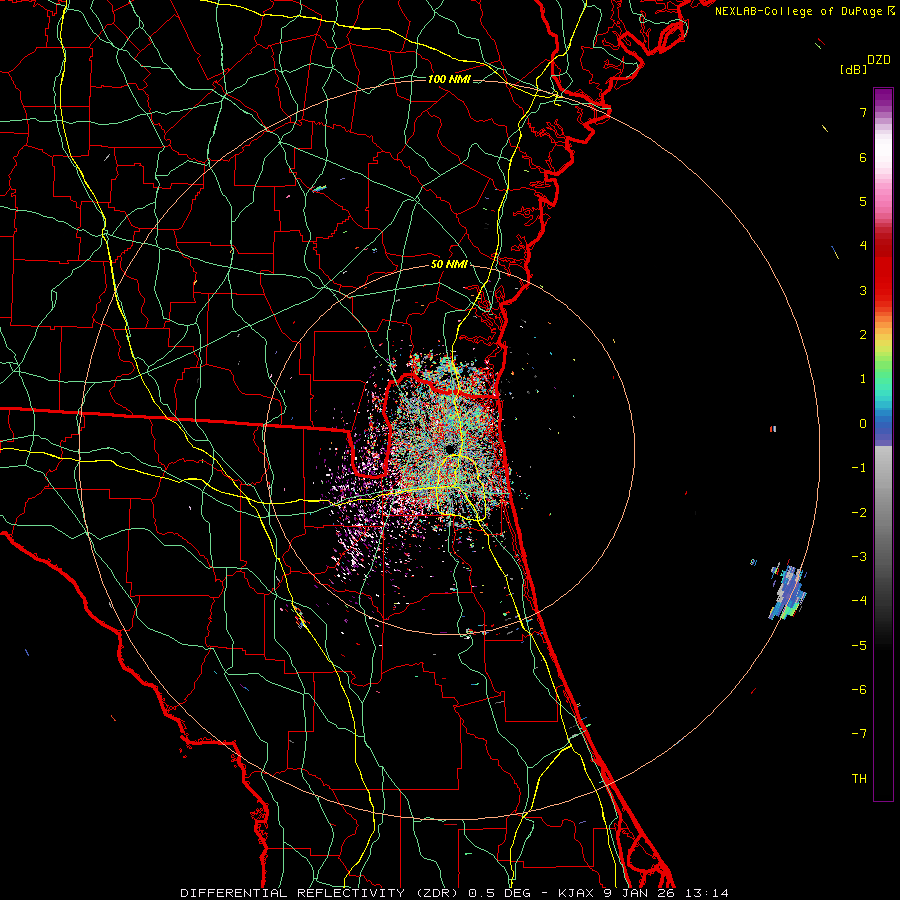This screenshot has width=900, height=900.
Task: Click the -2 value on the color scale
Action: pos(859,513)
